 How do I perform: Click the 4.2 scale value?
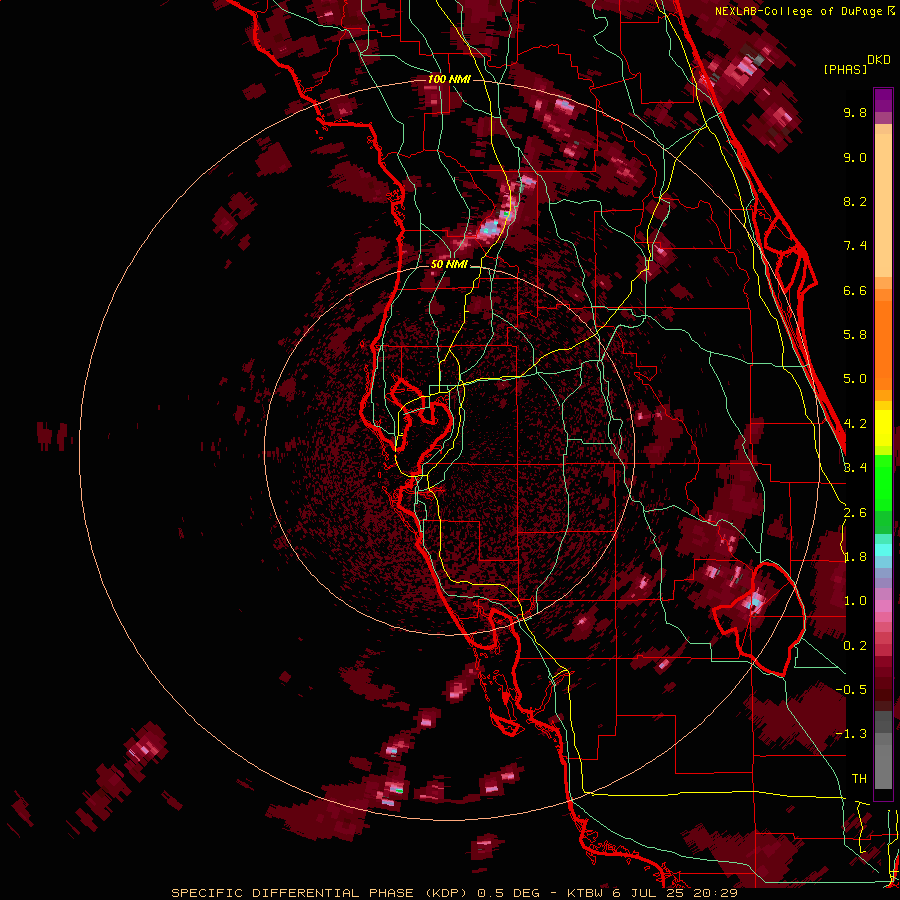tap(855, 424)
